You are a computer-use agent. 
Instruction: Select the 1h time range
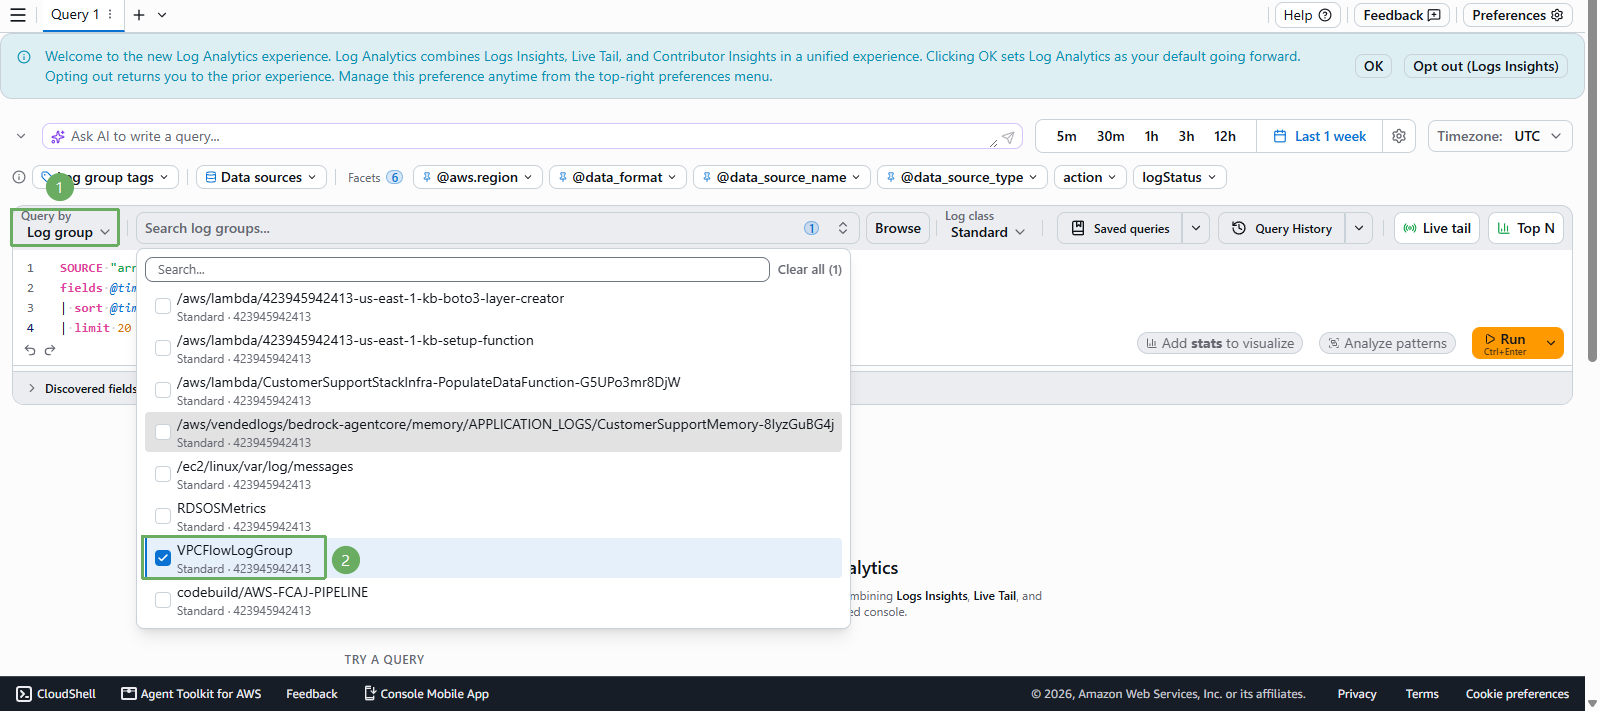1152,136
